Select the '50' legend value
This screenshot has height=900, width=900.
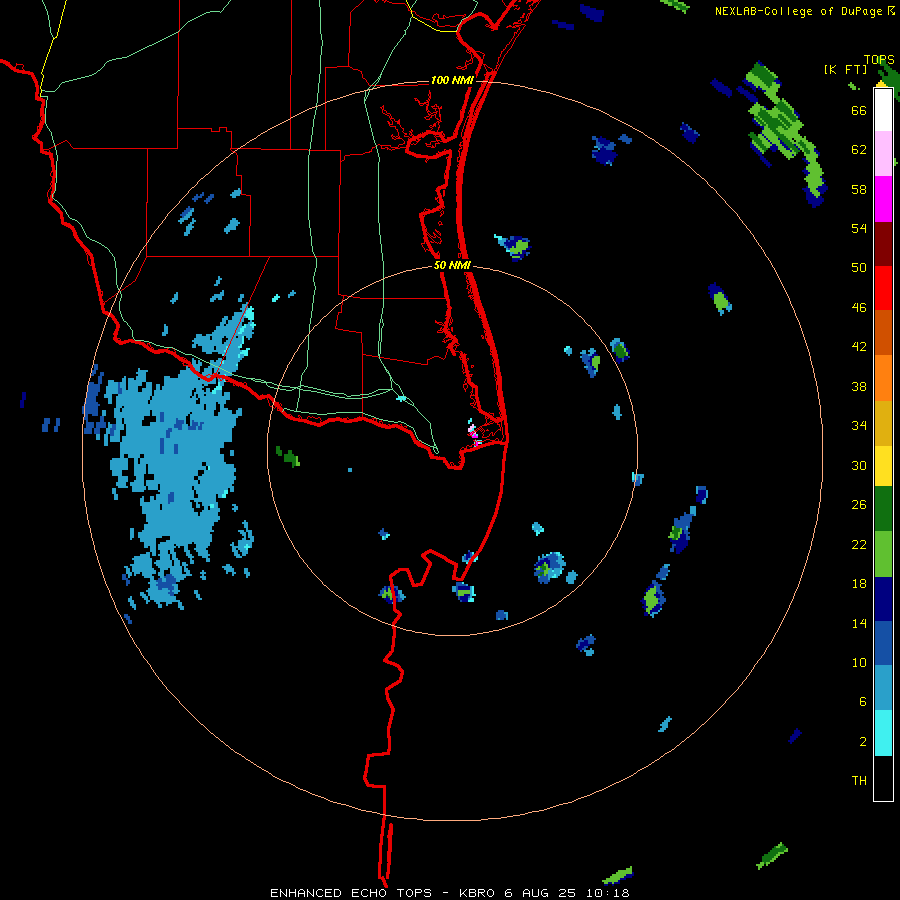[859, 267]
